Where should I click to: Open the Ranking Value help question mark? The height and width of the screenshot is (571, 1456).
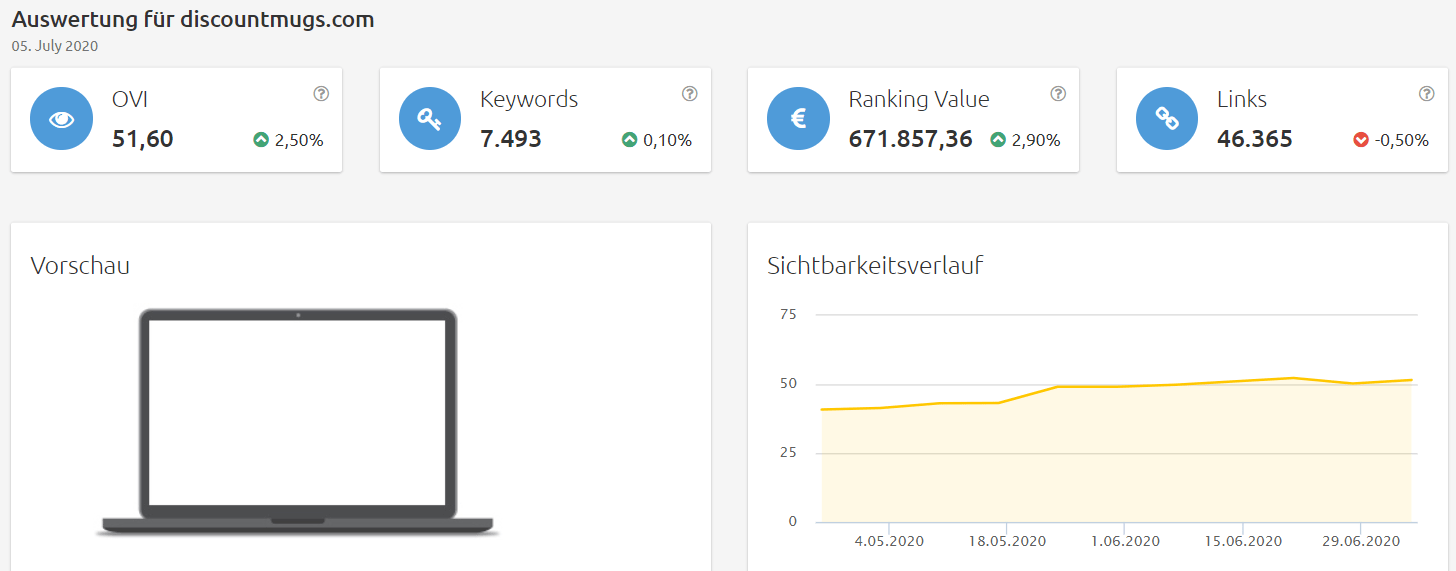[x=1058, y=94]
